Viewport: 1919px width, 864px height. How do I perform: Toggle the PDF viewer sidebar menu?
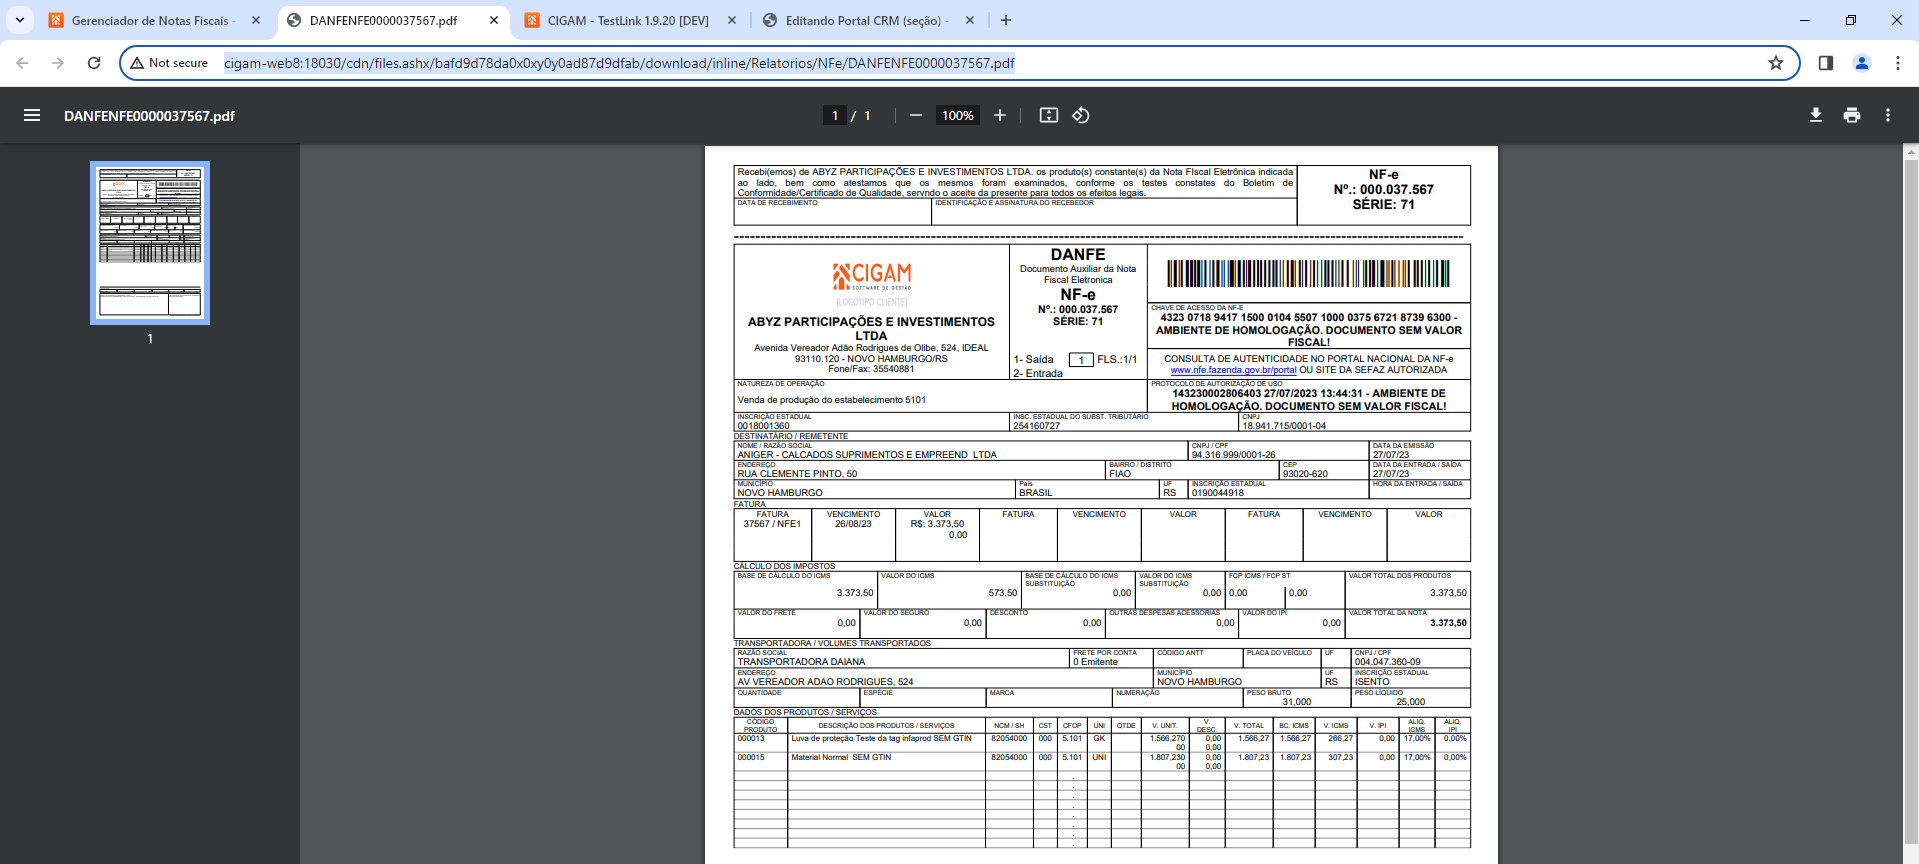pyautogui.click(x=32, y=115)
